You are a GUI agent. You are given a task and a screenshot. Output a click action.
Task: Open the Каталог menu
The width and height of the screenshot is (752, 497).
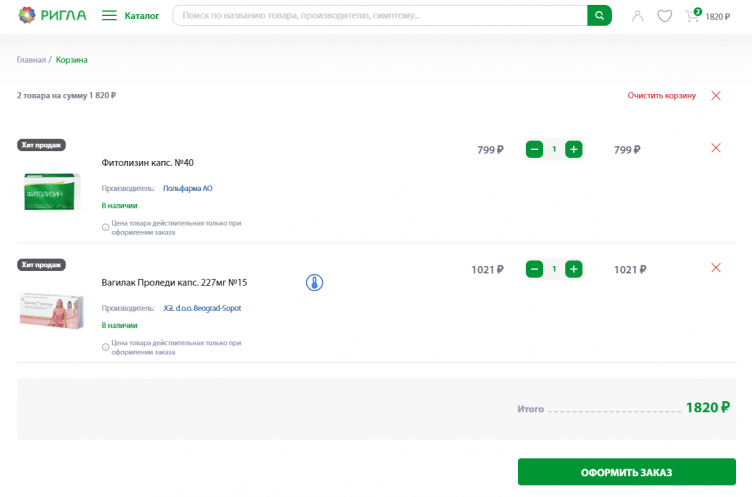(x=131, y=16)
